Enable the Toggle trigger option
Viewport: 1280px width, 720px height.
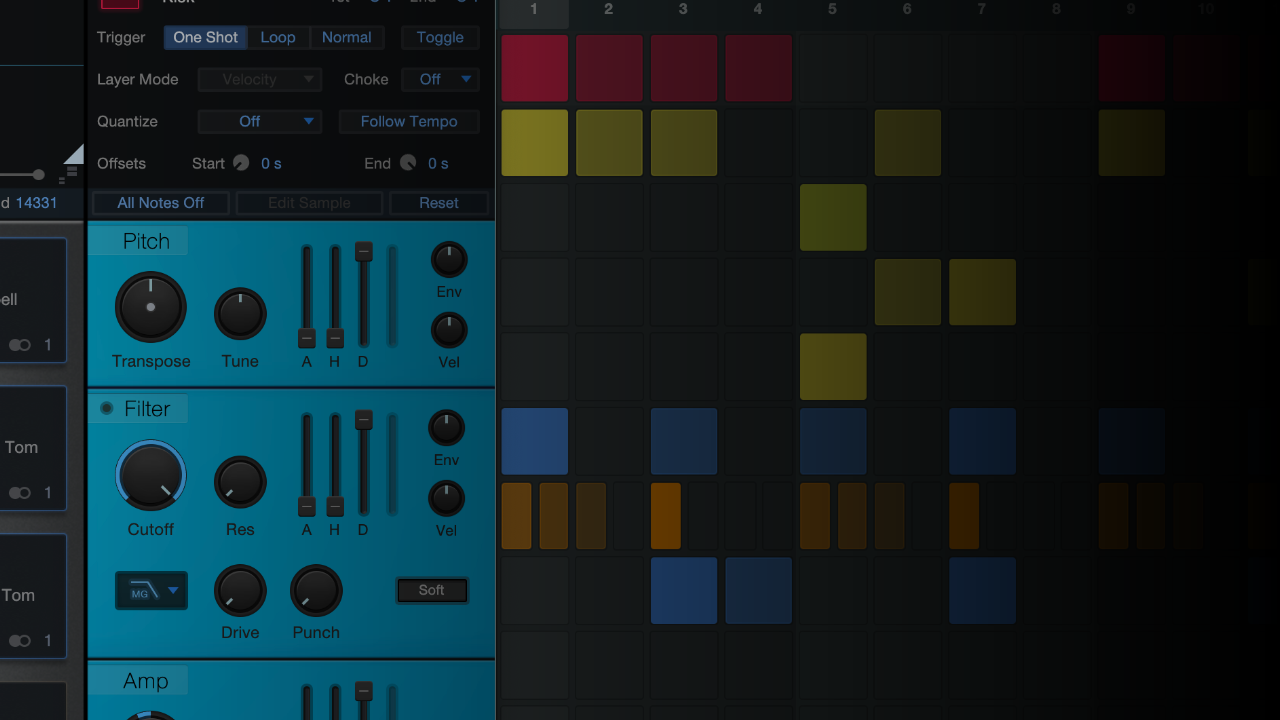(x=440, y=37)
